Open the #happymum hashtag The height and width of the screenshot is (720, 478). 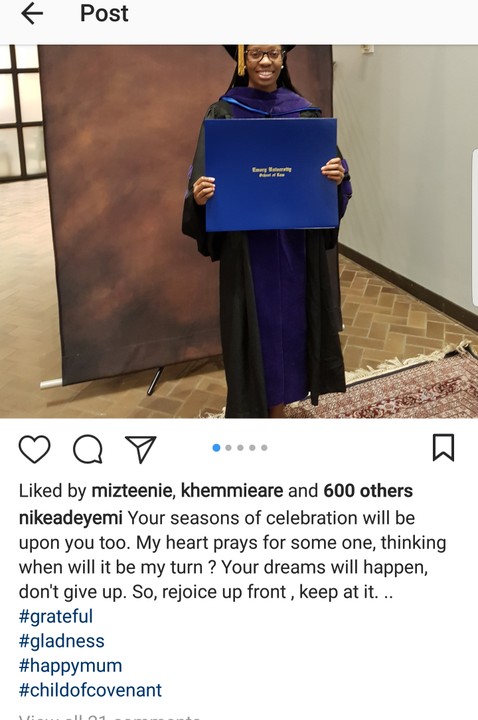70,665
